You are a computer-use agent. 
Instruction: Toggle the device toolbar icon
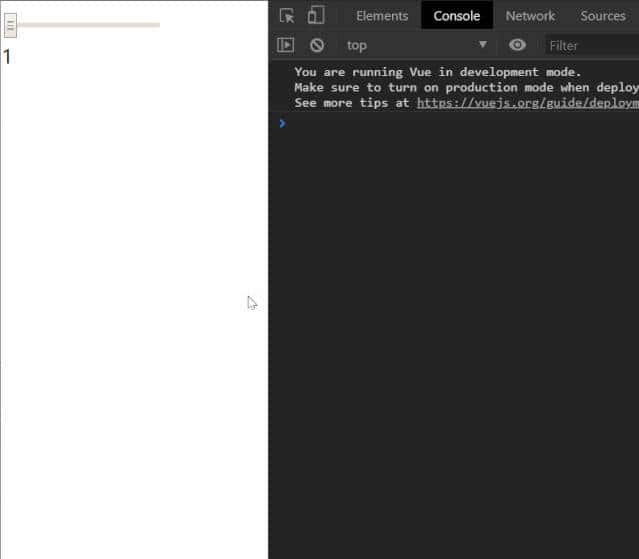[316, 15]
